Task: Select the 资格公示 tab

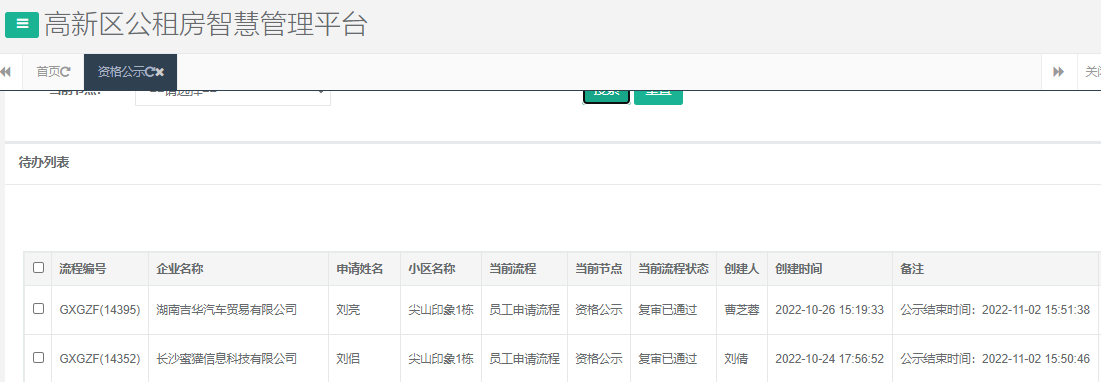Action: 130,72
